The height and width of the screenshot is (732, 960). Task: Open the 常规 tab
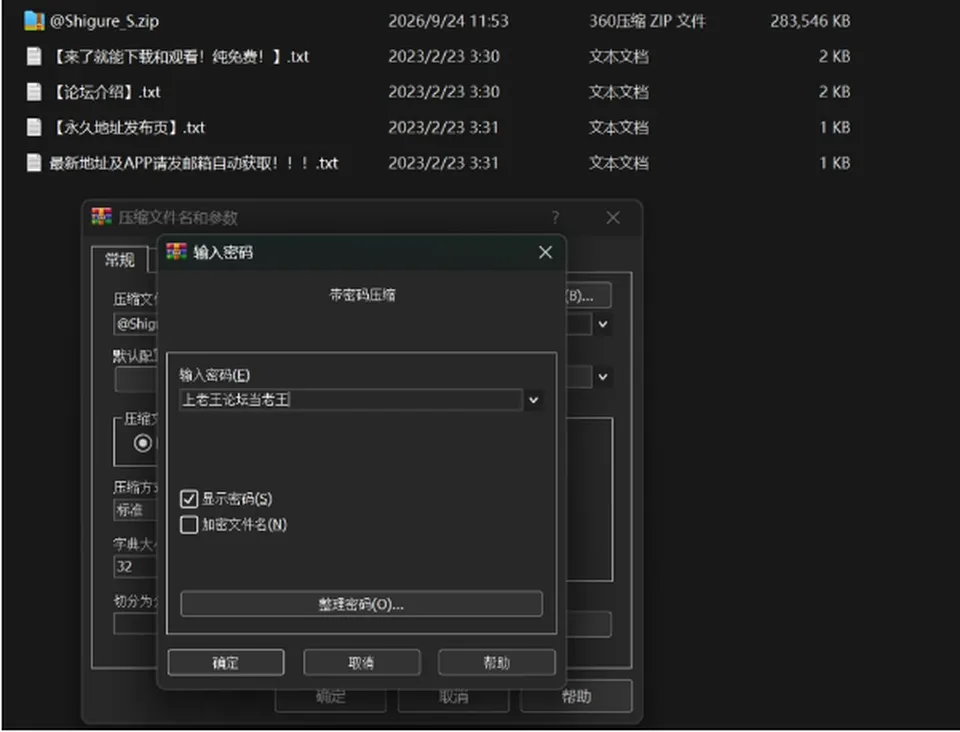pos(119,260)
